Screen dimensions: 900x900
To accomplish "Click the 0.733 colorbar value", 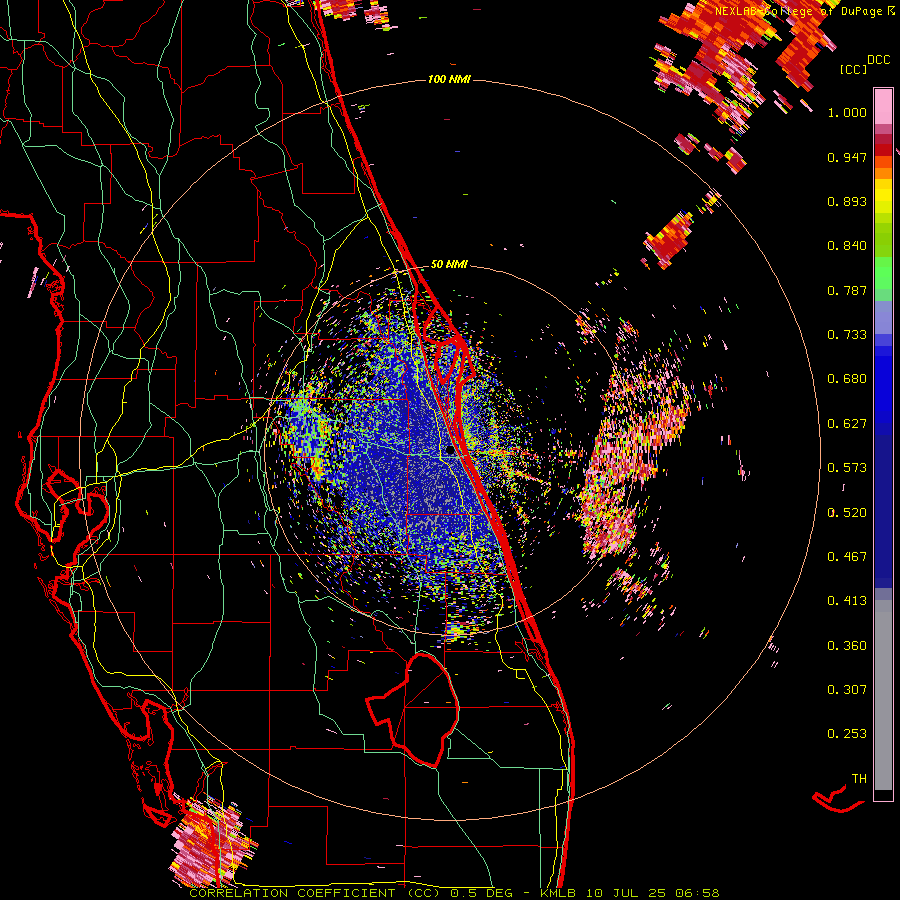I will pos(847,335).
